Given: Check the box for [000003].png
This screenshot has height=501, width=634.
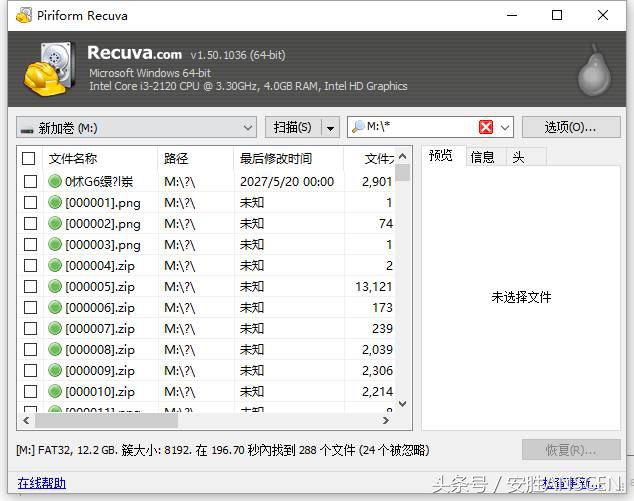Looking at the screenshot, I should pyautogui.click(x=30, y=244).
